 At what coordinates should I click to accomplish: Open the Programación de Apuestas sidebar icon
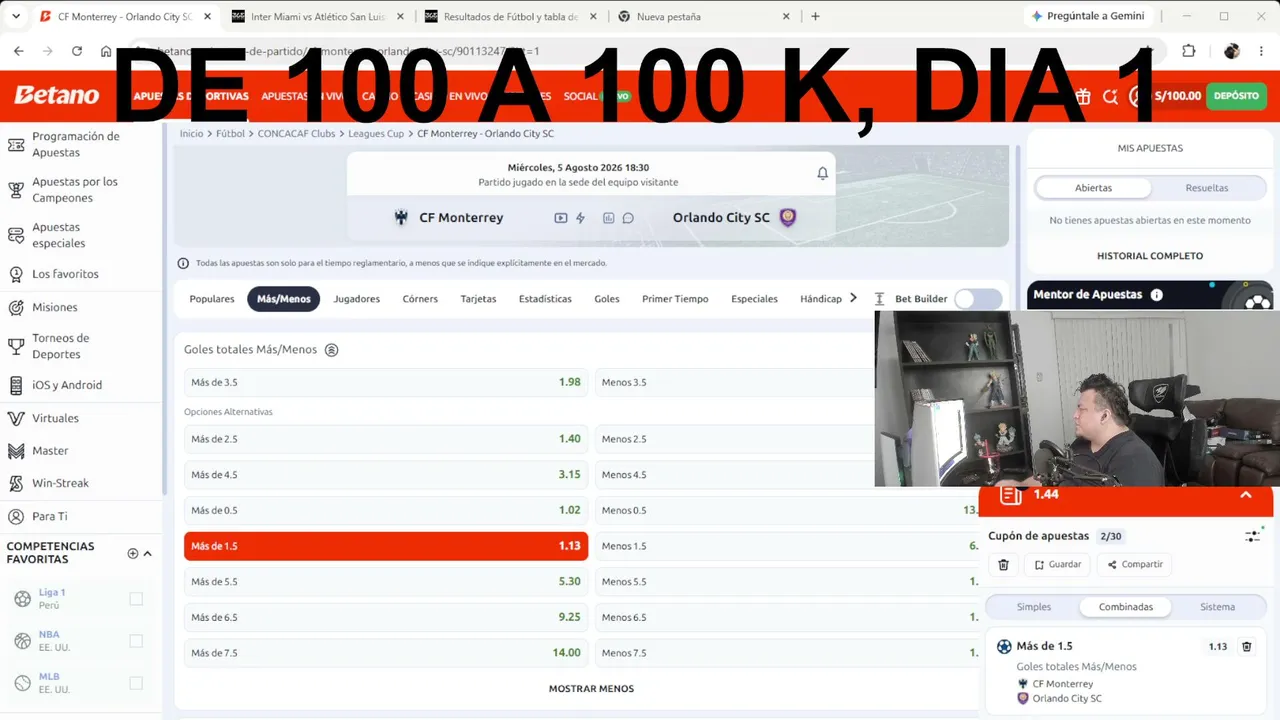point(16,145)
